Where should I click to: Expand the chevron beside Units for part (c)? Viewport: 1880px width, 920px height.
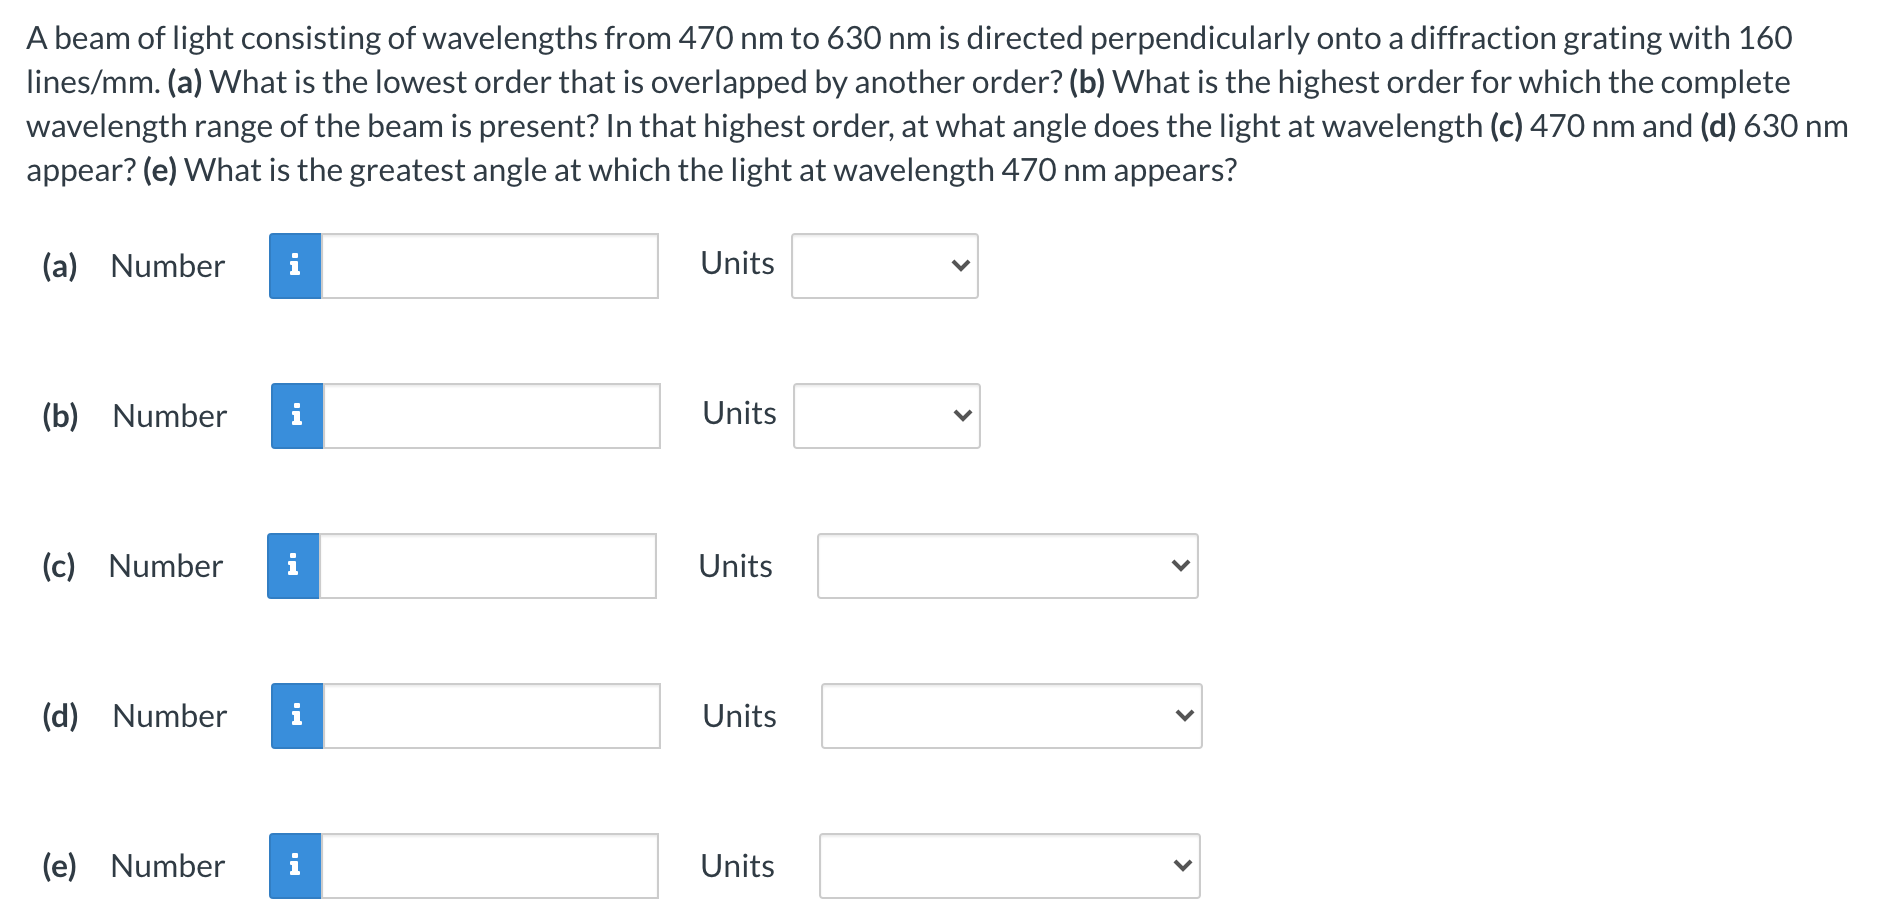pyautogui.click(x=1182, y=565)
